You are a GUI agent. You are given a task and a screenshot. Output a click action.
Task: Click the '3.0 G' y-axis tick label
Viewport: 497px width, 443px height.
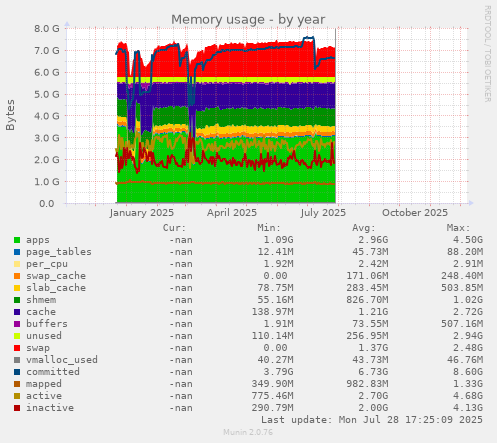tap(47, 138)
